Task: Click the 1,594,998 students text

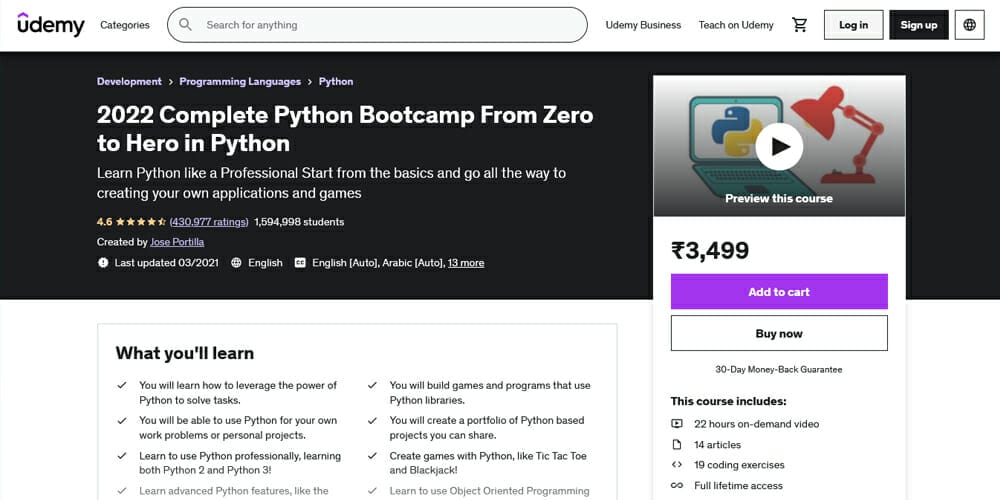Action: (x=299, y=222)
